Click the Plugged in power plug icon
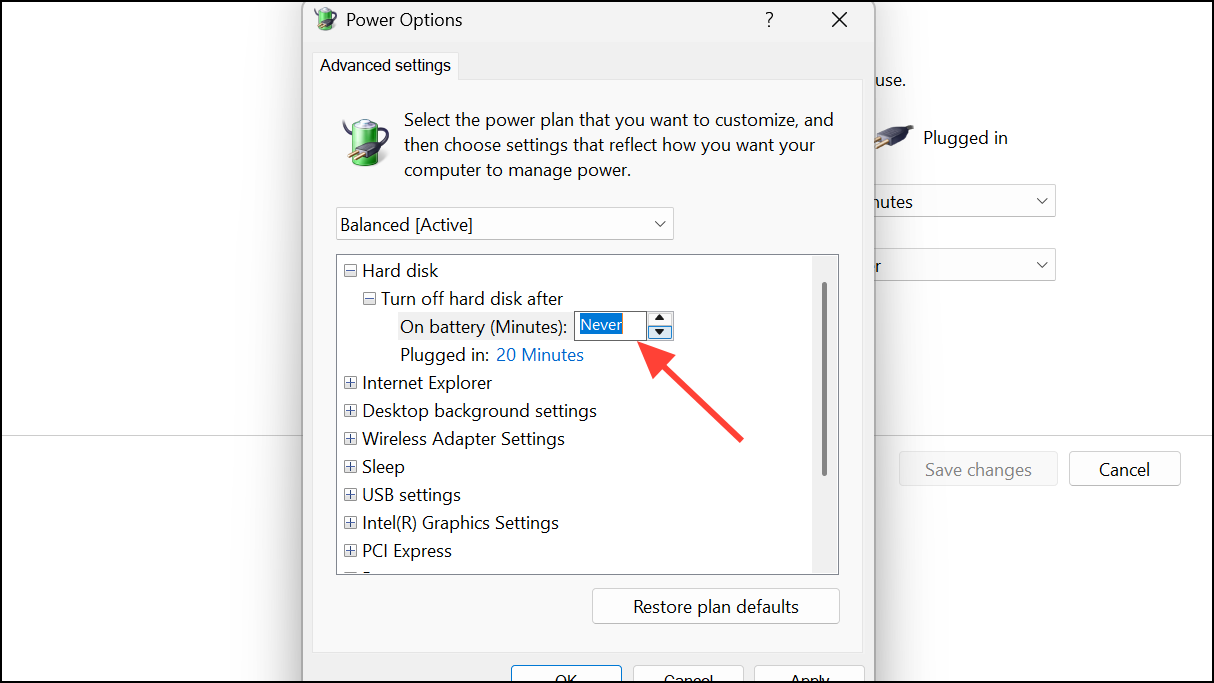The width and height of the screenshot is (1214, 683). pos(892,138)
